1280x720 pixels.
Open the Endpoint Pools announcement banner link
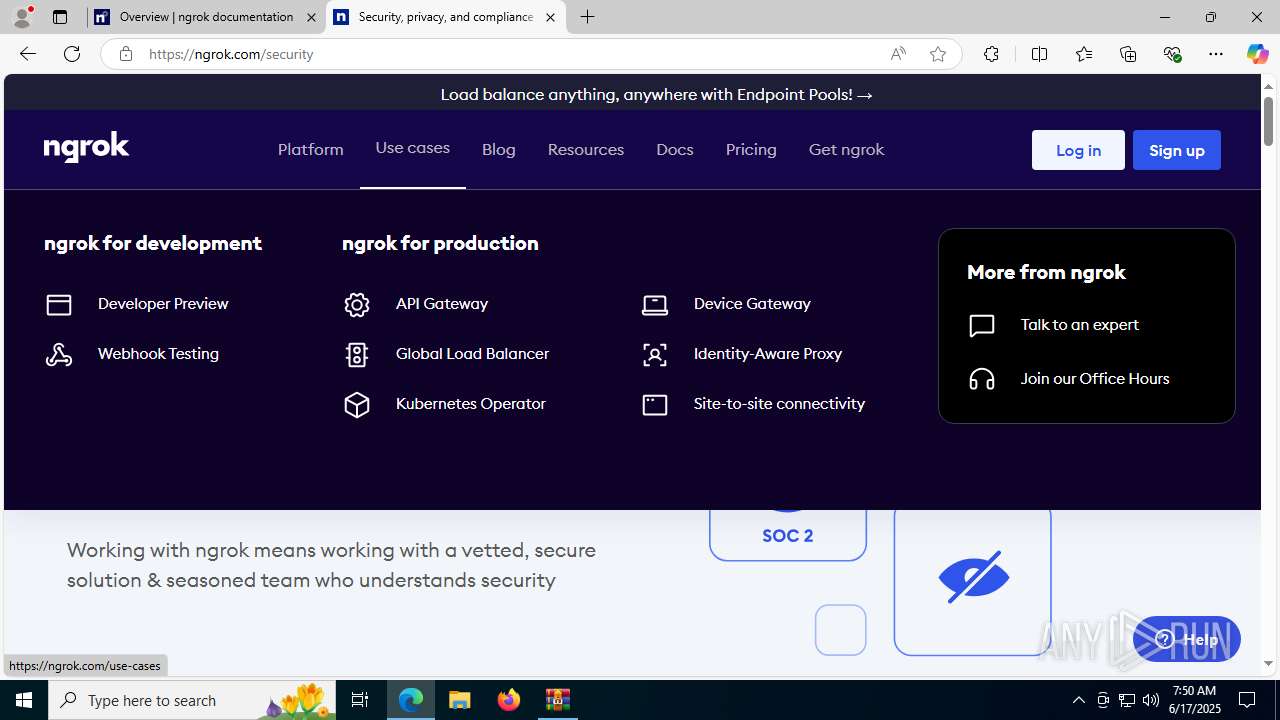(x=657, y=95)
